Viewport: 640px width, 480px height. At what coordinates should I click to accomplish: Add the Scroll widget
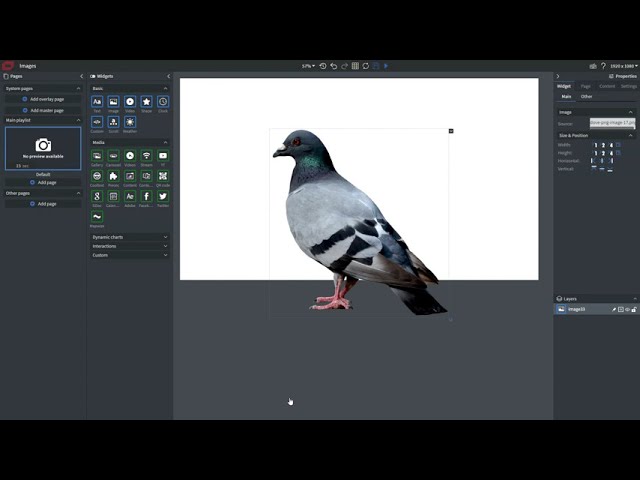[x=113, y=122]
